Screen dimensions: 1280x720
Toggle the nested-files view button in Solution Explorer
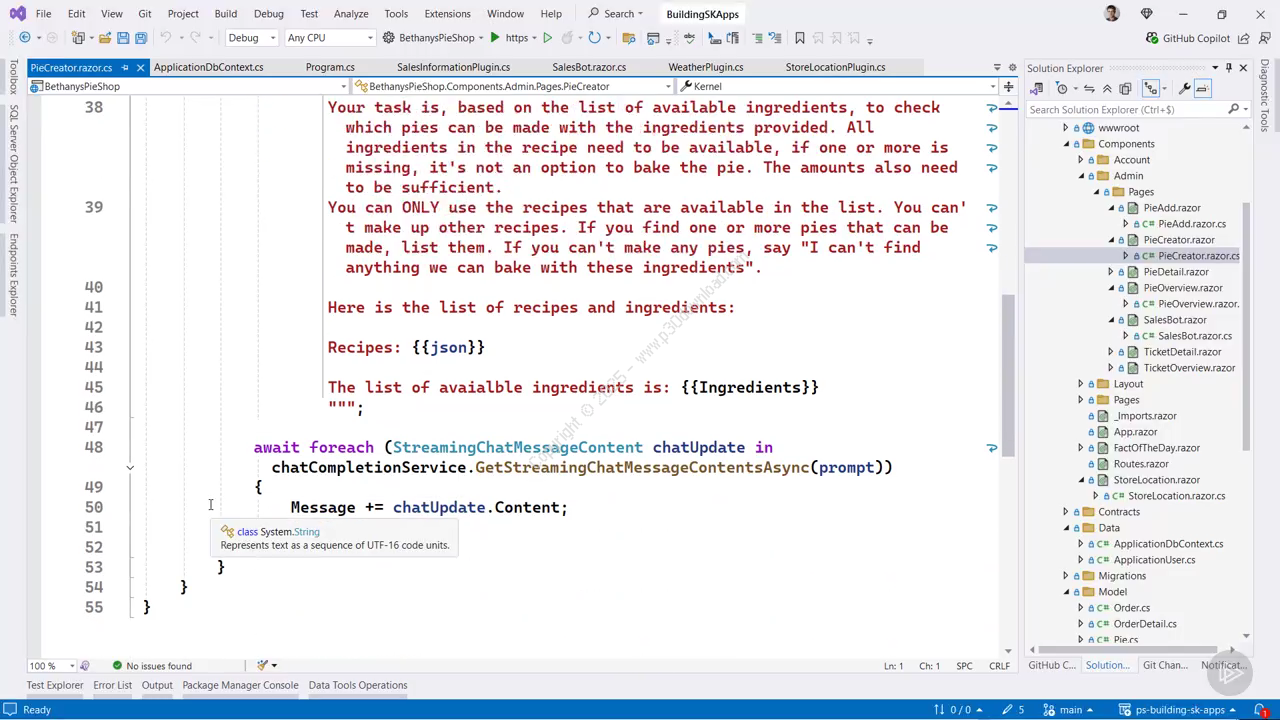(x=1151, y=89)
